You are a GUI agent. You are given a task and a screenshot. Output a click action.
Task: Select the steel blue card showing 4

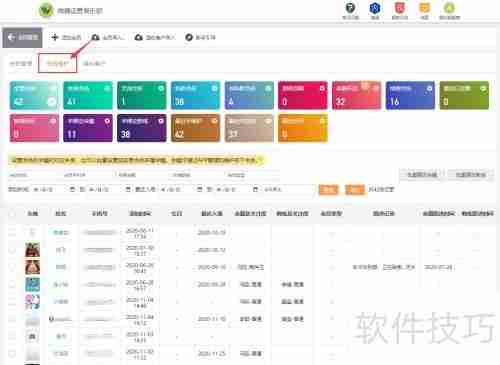(x=249, y=95)
